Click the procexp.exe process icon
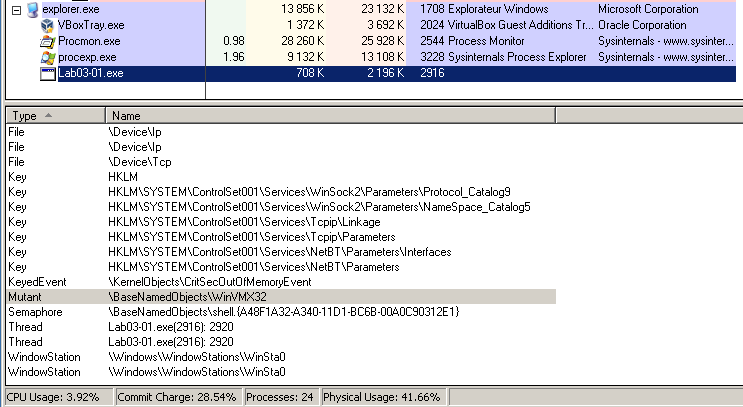743x407 pixels. point(47,57)
